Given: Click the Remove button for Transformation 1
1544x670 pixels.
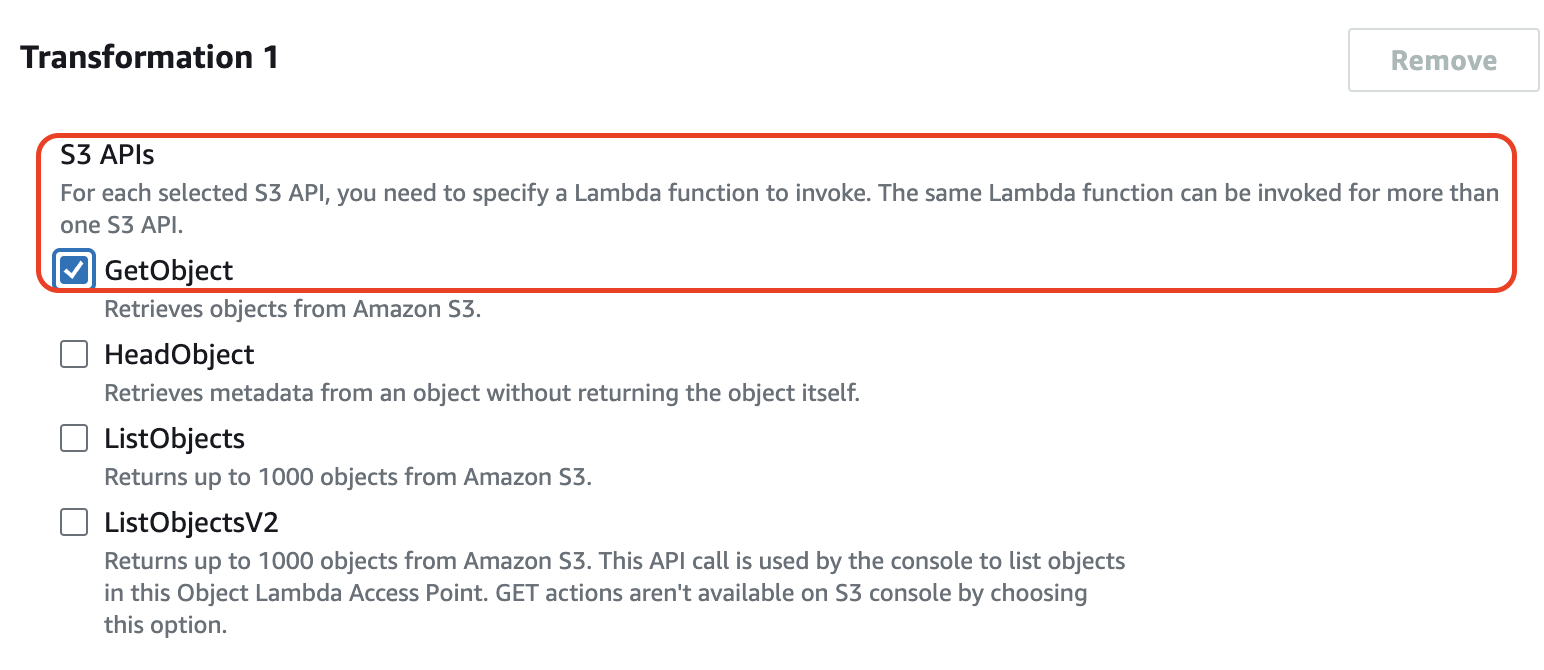Looking at the screenshot, I should click(x=1443, y=60).
